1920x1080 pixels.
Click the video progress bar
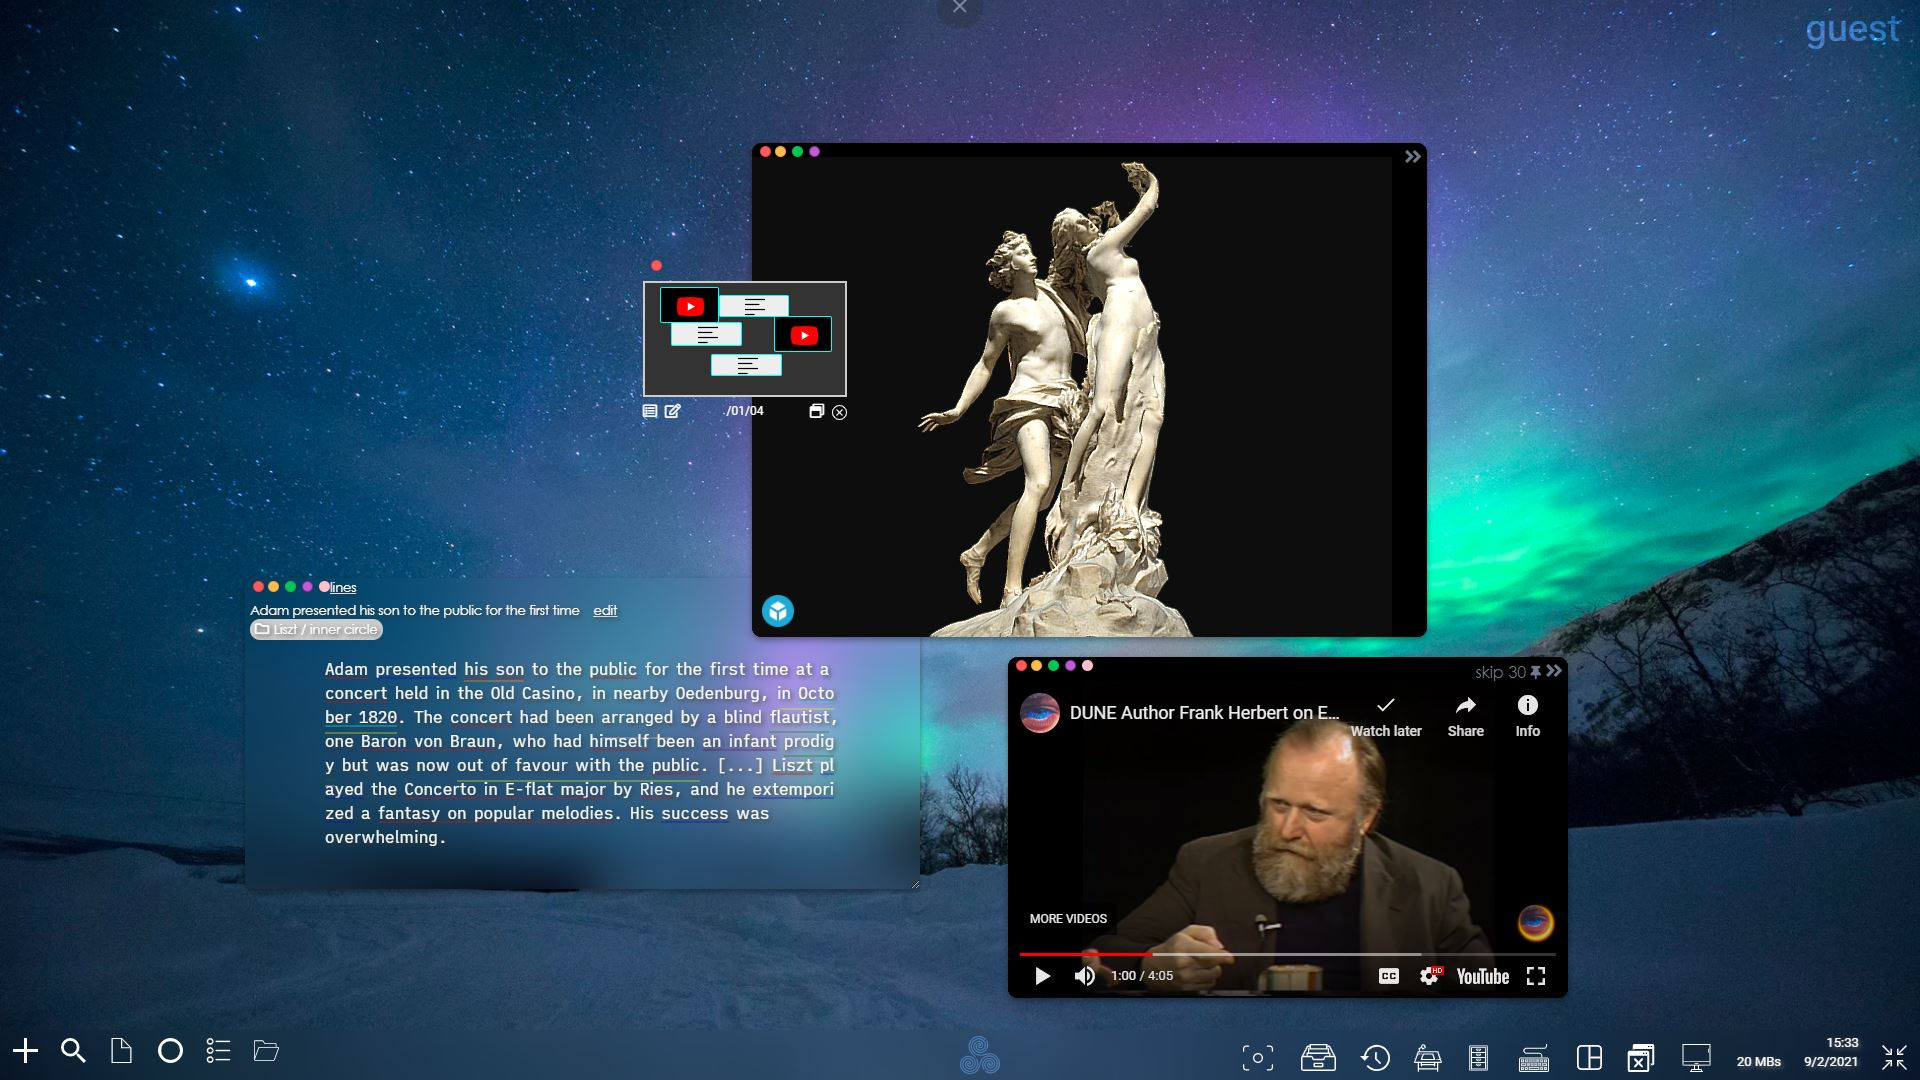pos(1286,954)
